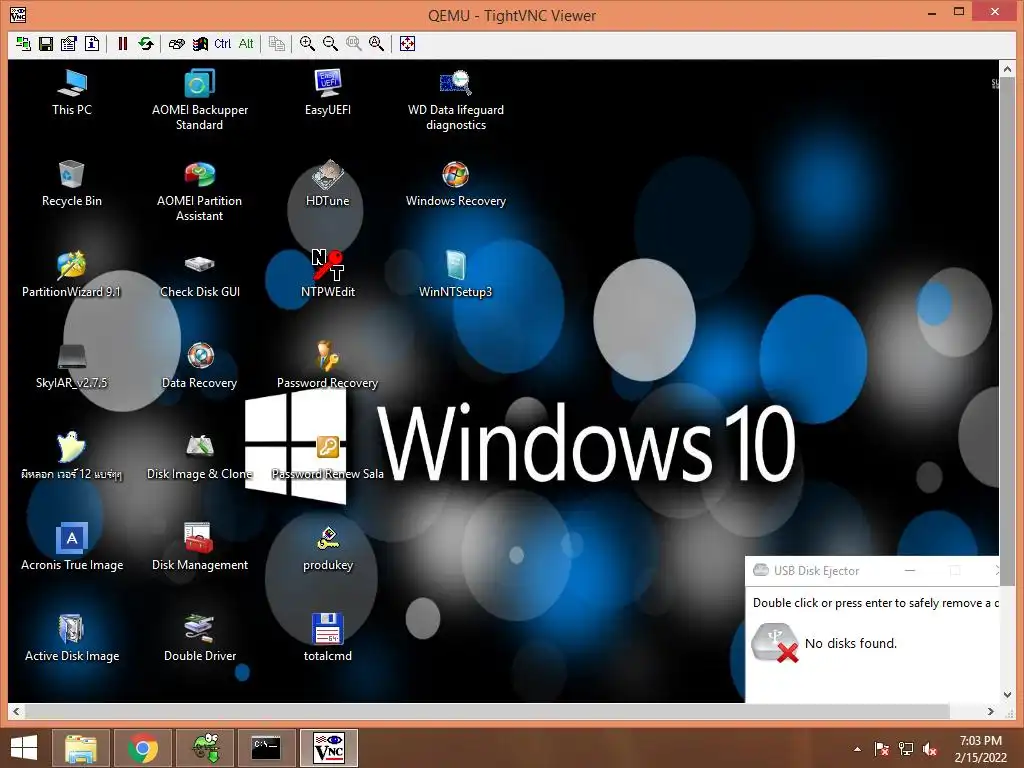Open the Windows Start button
The height and width of the screenshot is (768, 1024).
tap(24, 748)
